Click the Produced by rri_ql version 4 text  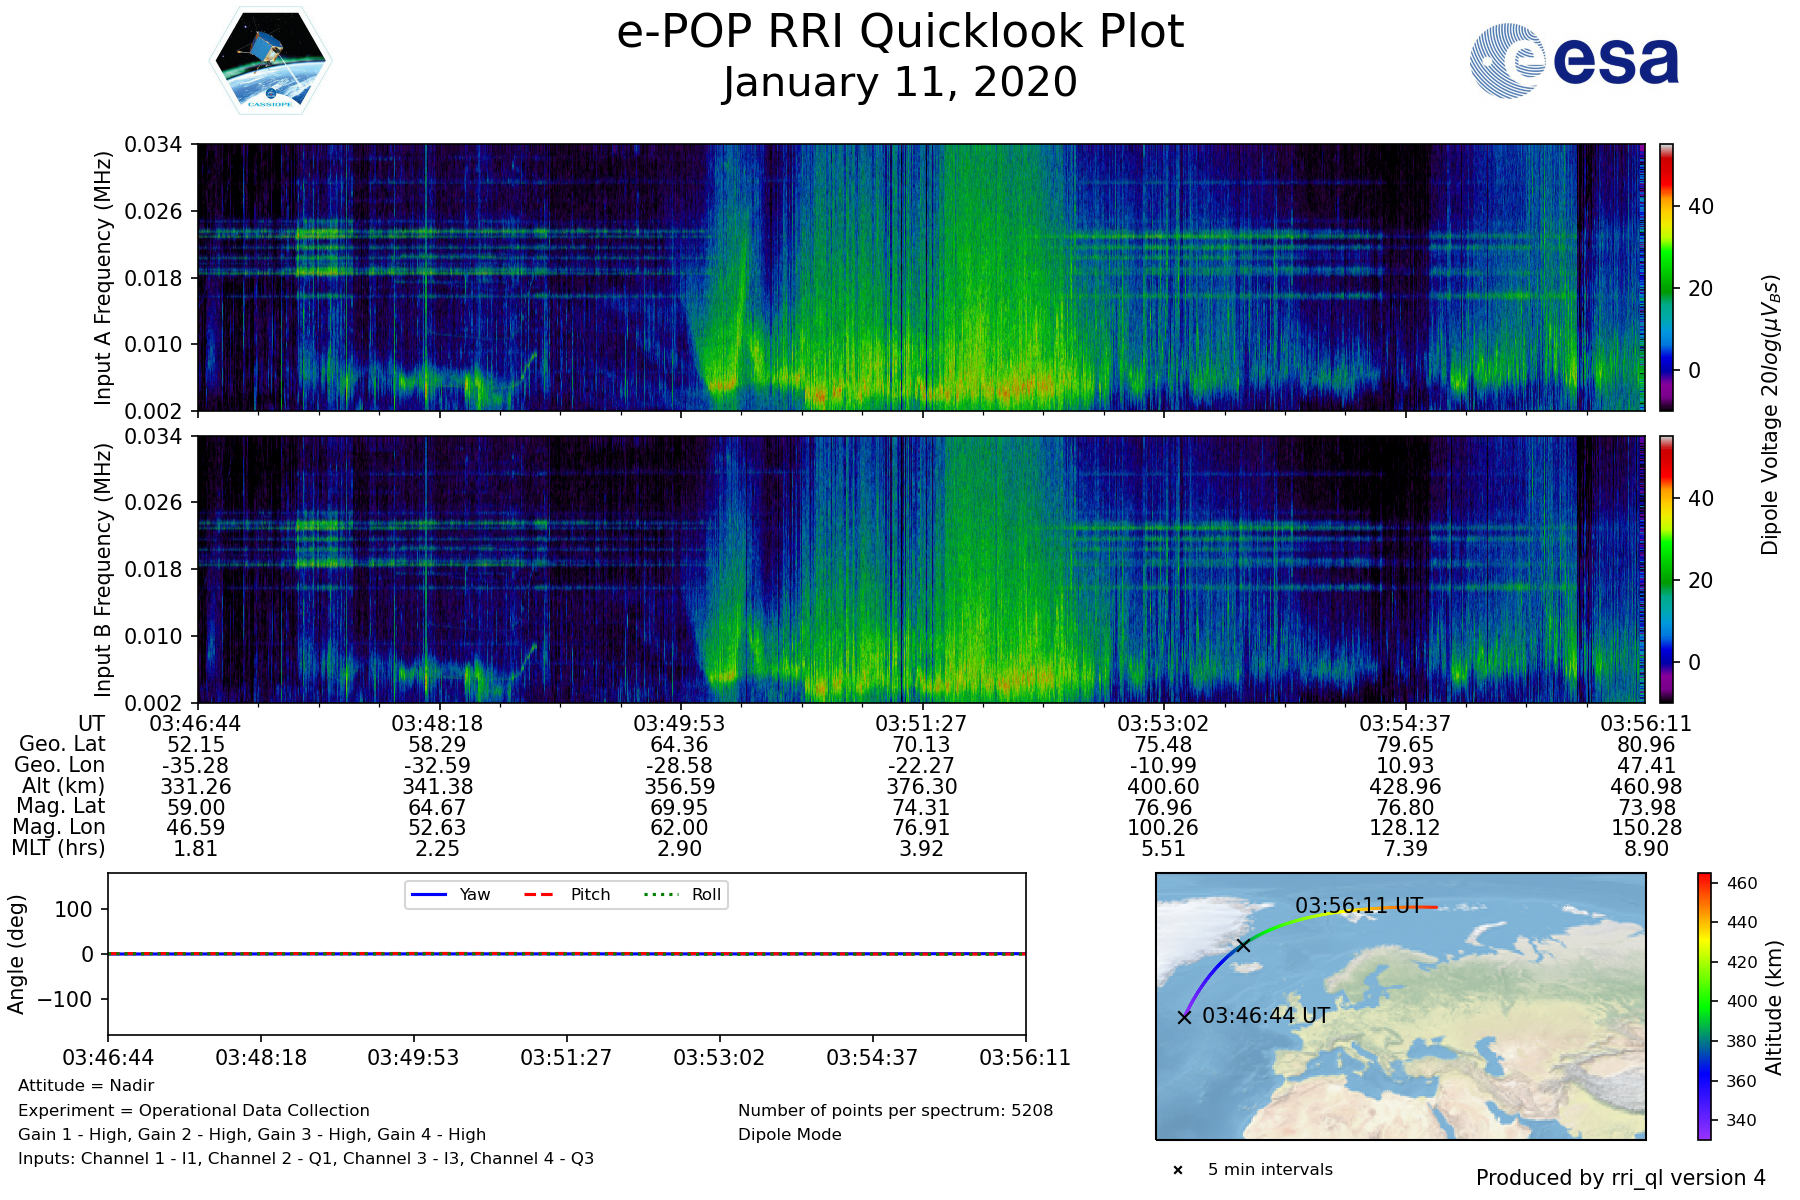point(1620,1178)
